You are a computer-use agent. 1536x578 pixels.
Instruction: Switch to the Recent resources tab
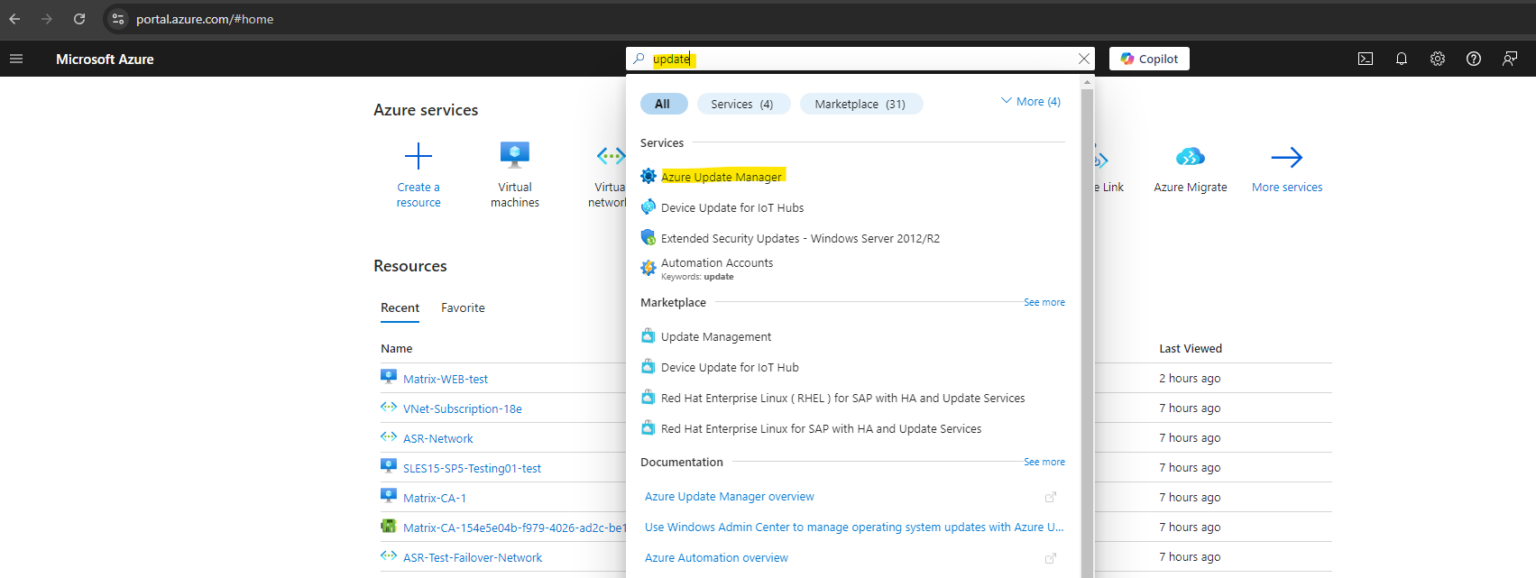pos(400,307)
